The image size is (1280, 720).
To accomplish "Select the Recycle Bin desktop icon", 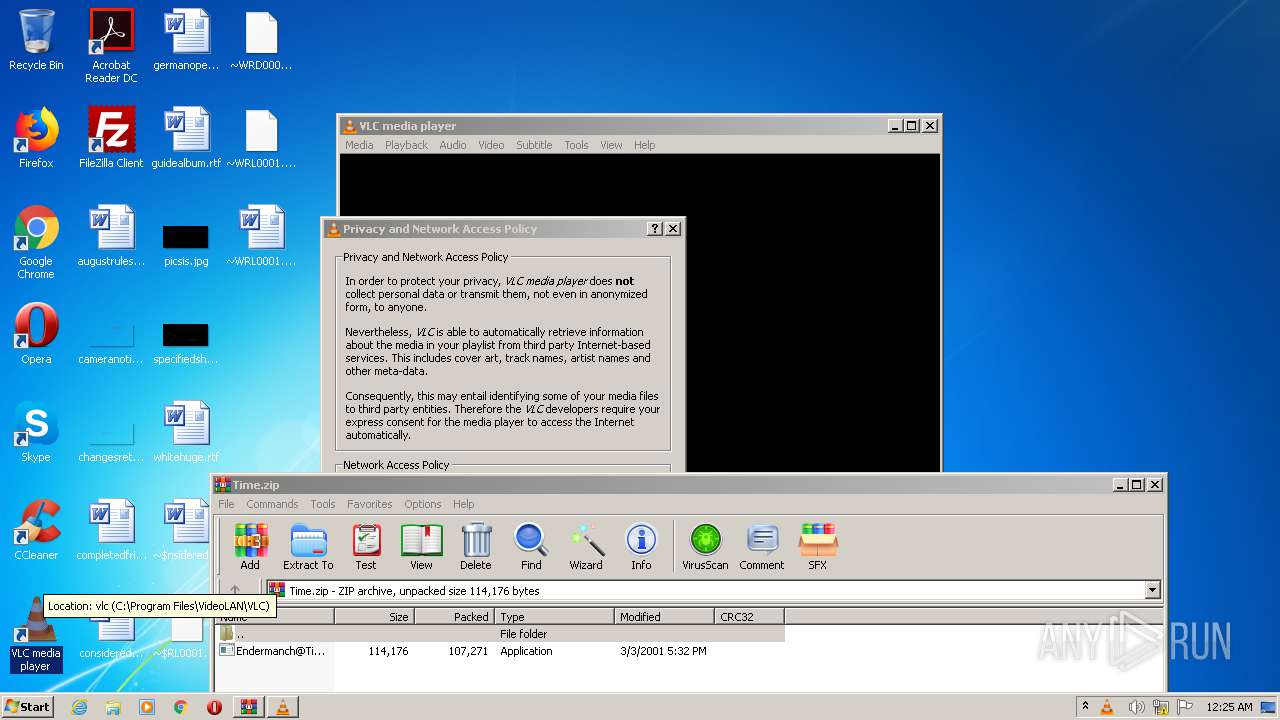I will pyautogui.click(x=36, y=40).
